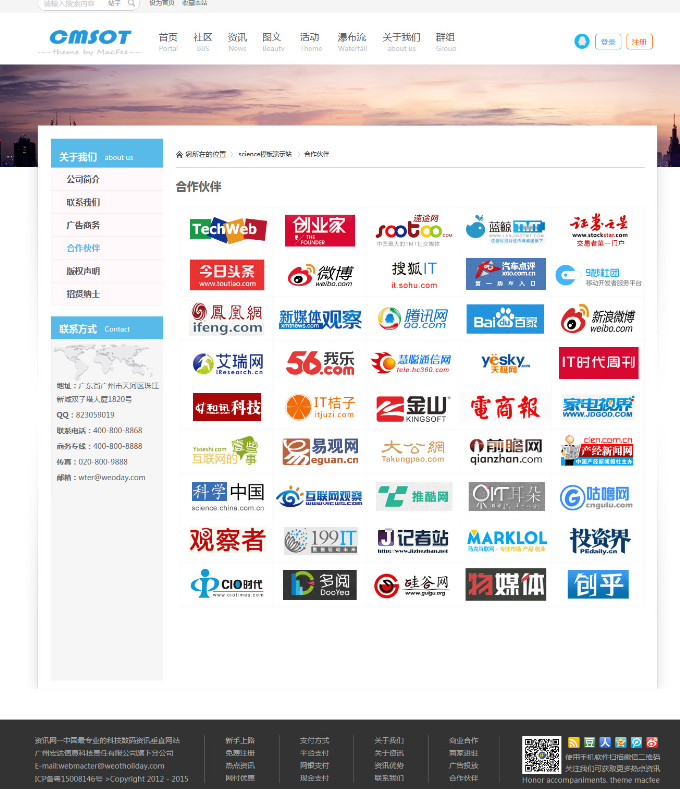680x789 pixels.
Task: Click the home breadcrumb icon
Action: coord(179,154)
